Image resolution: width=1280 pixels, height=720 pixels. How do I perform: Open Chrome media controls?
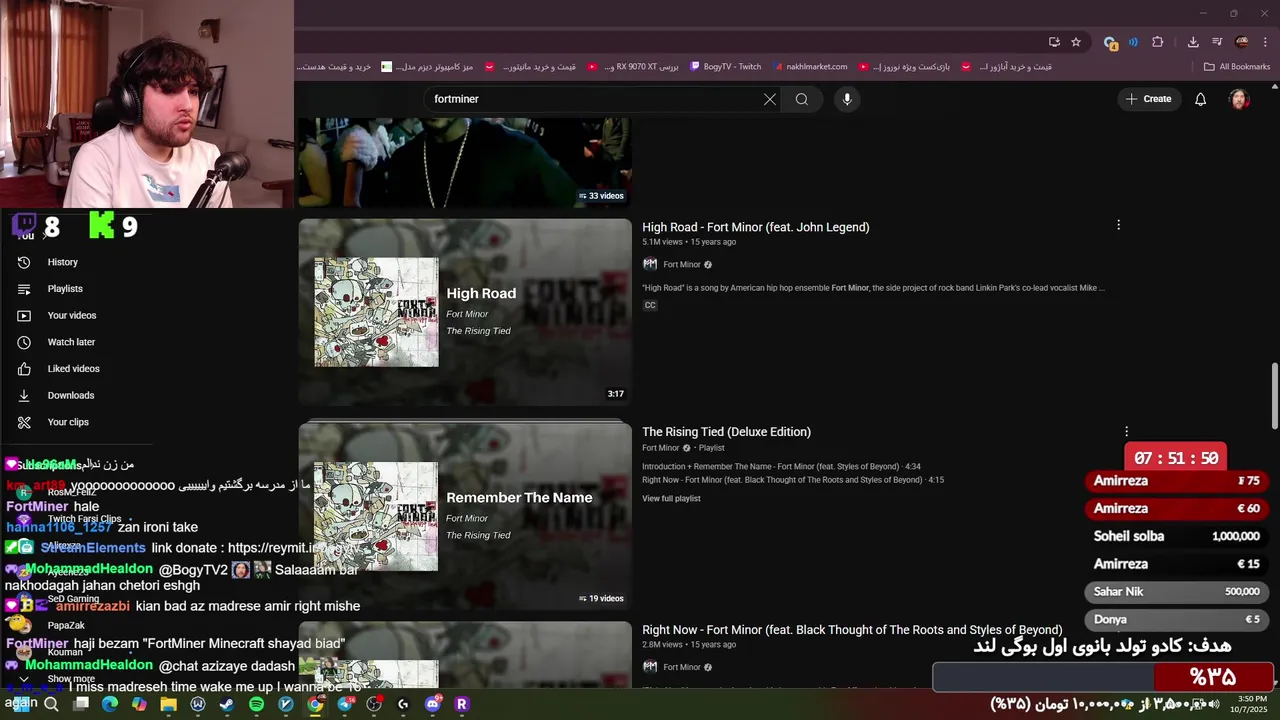[1217, 42]
